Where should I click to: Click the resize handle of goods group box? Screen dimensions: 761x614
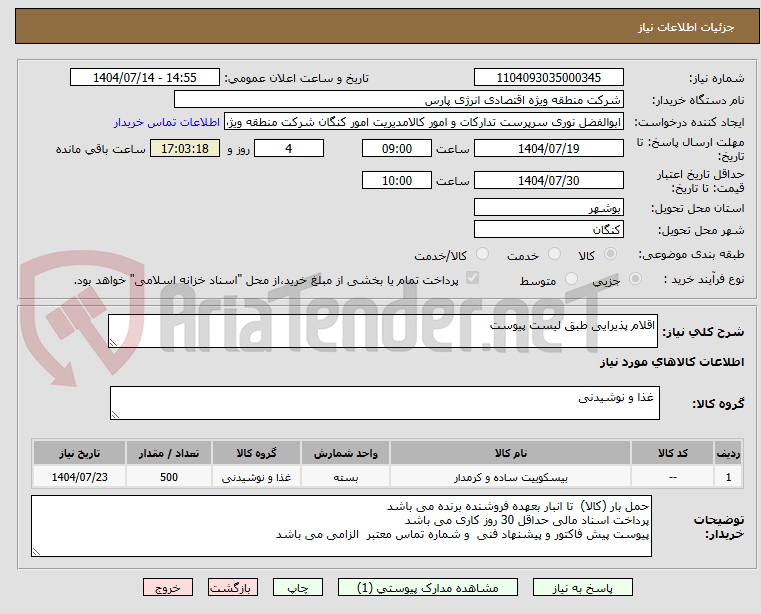(115, 415)
